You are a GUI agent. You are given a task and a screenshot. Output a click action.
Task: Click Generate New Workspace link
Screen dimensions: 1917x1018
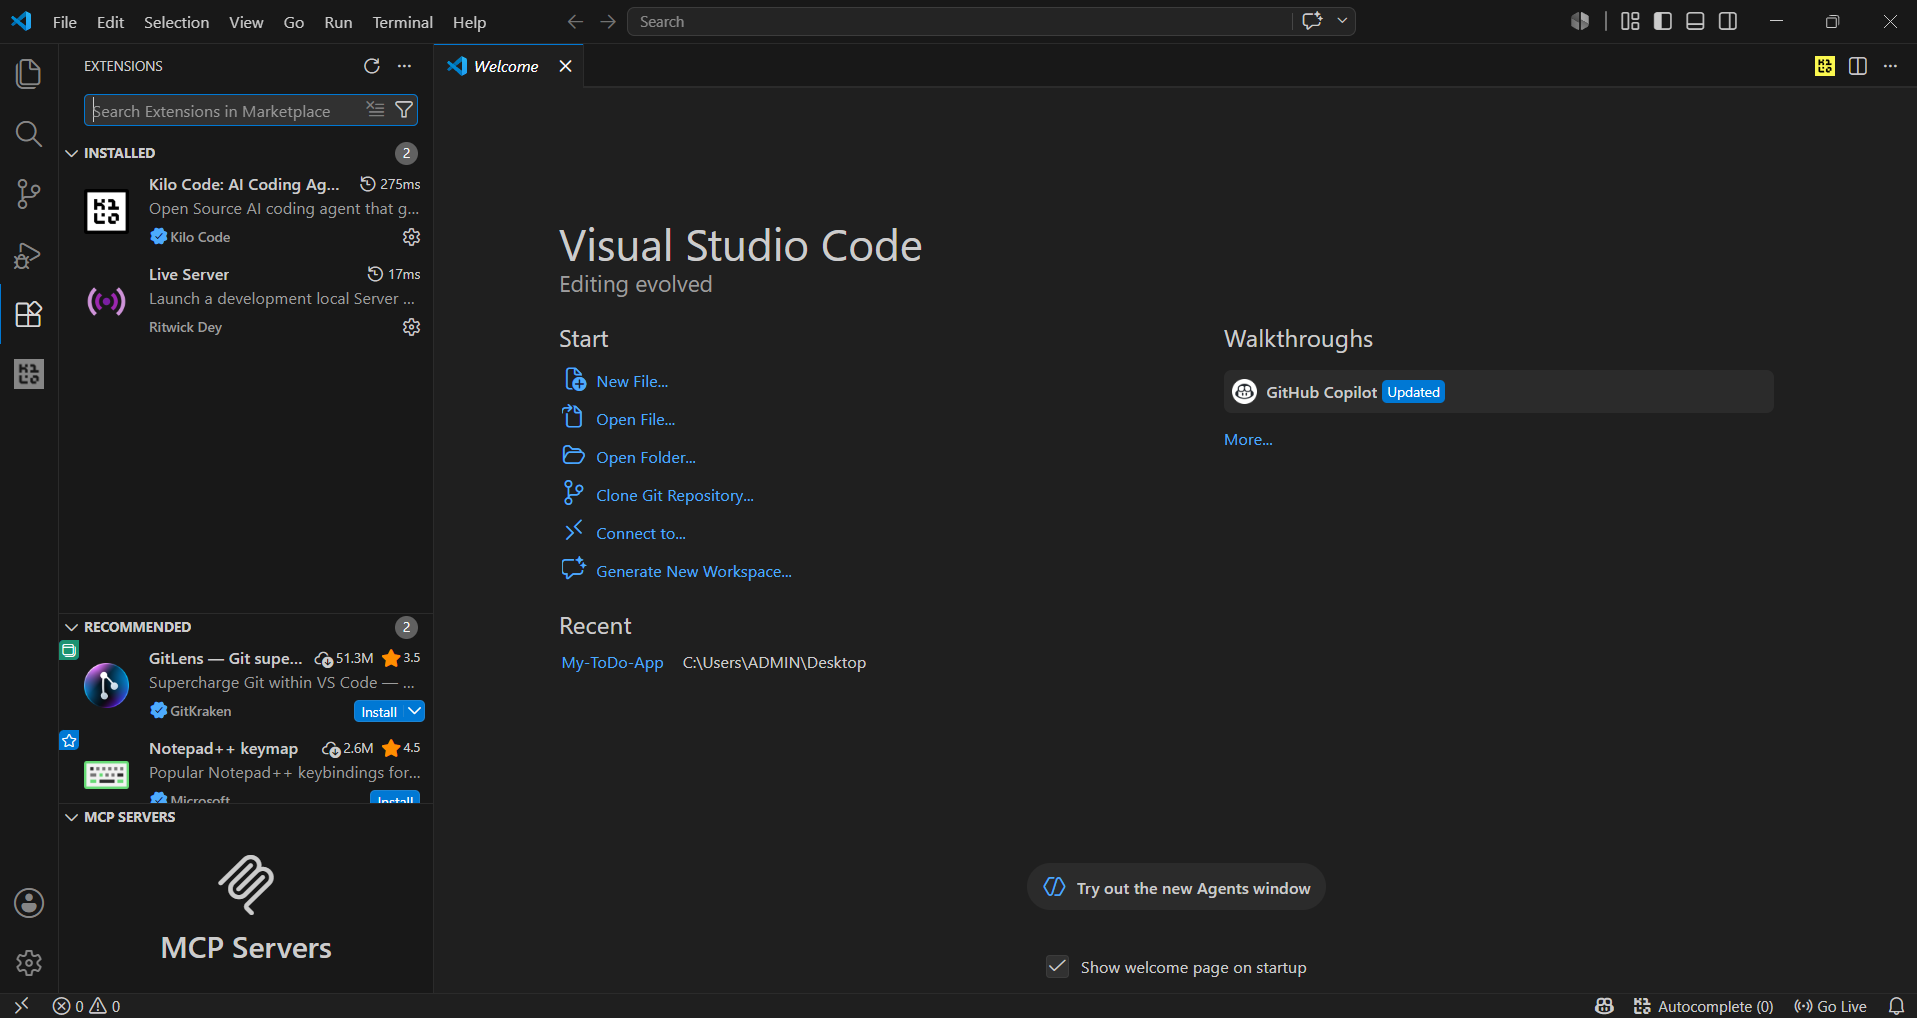[x=694, y=571]
